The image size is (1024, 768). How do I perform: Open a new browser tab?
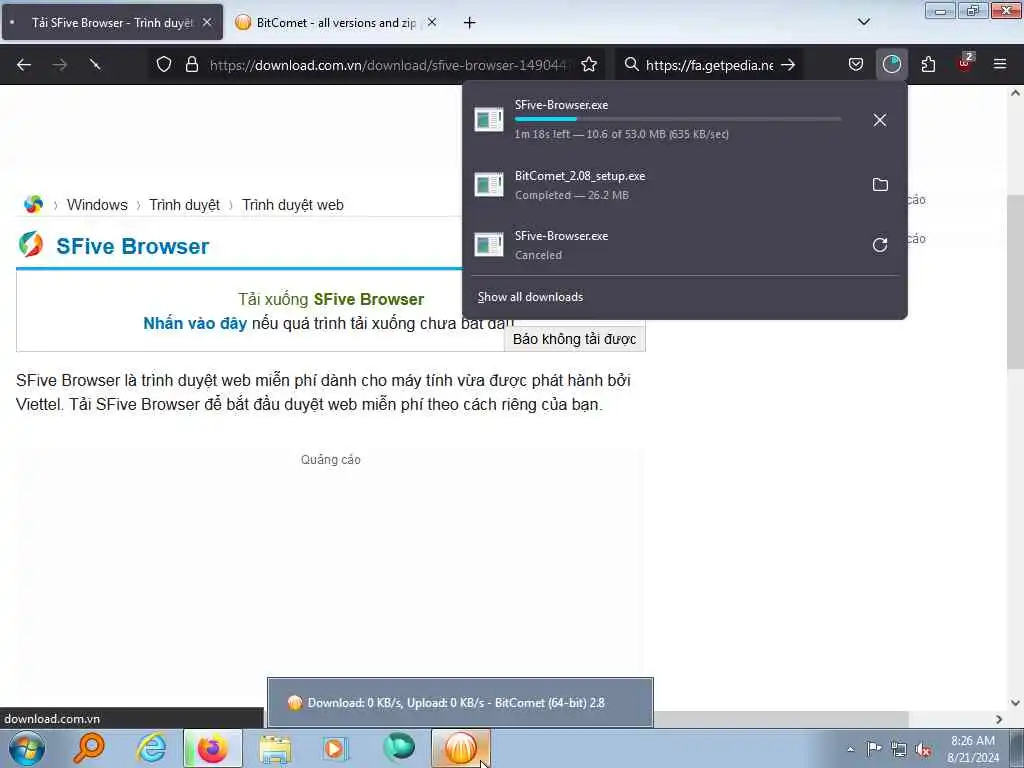470,23
